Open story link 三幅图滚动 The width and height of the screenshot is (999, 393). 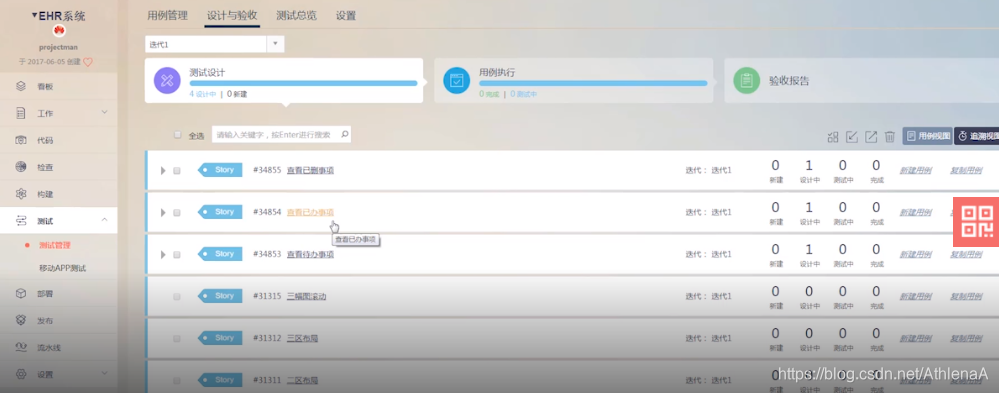306,296
